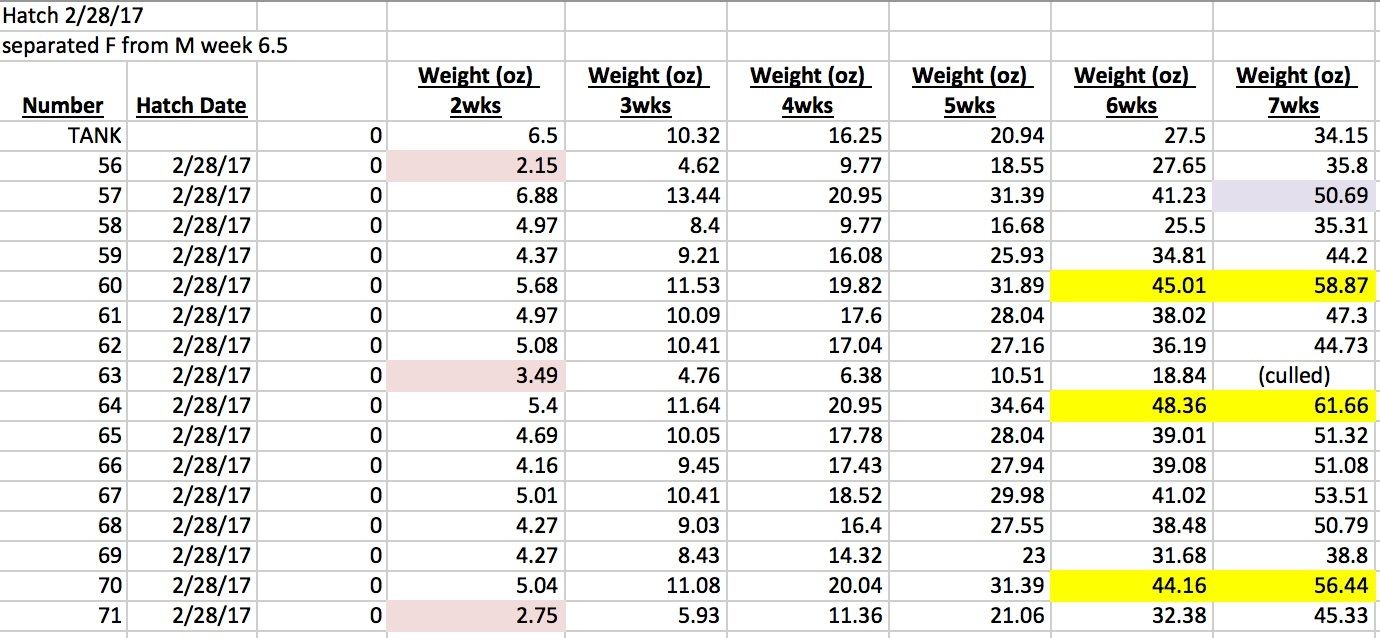Select the lavender-shaded 50.69 cell
Image resolution: width=1380 pixels, height=638 pixels.
[x=1294, y=195]
